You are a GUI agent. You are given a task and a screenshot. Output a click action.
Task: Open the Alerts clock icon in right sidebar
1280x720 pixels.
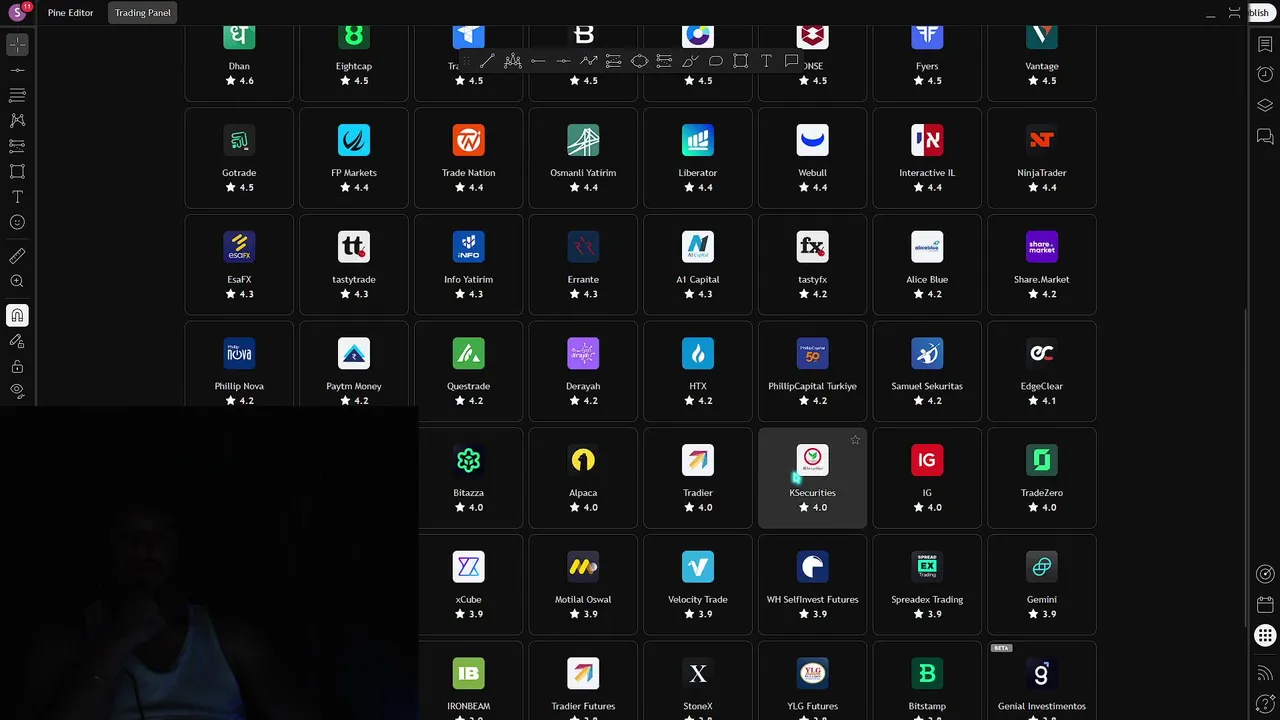click(x=1265, y=75)
